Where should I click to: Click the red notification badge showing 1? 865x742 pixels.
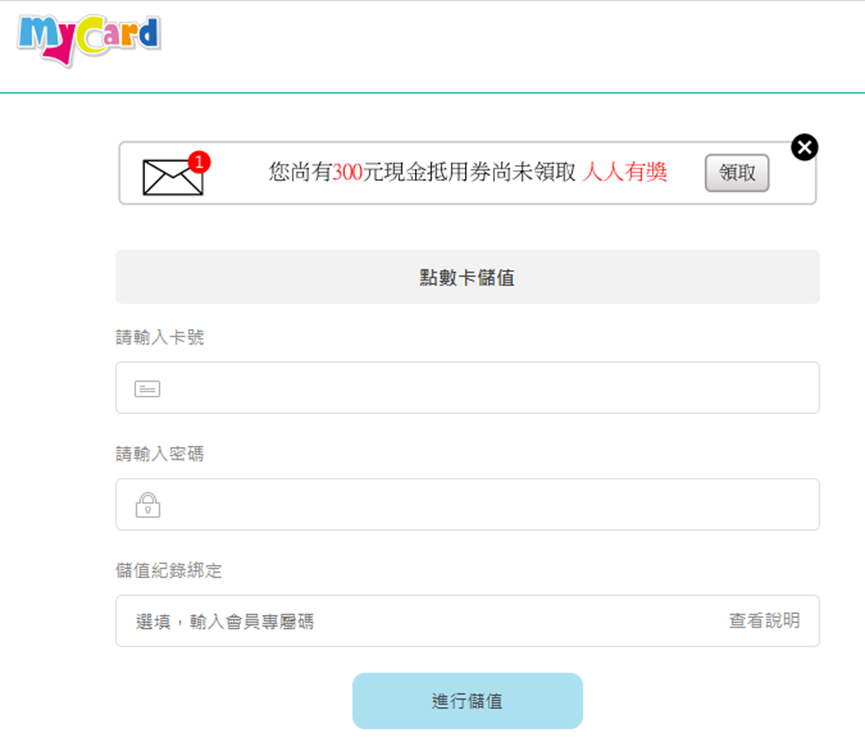point(199,162)
